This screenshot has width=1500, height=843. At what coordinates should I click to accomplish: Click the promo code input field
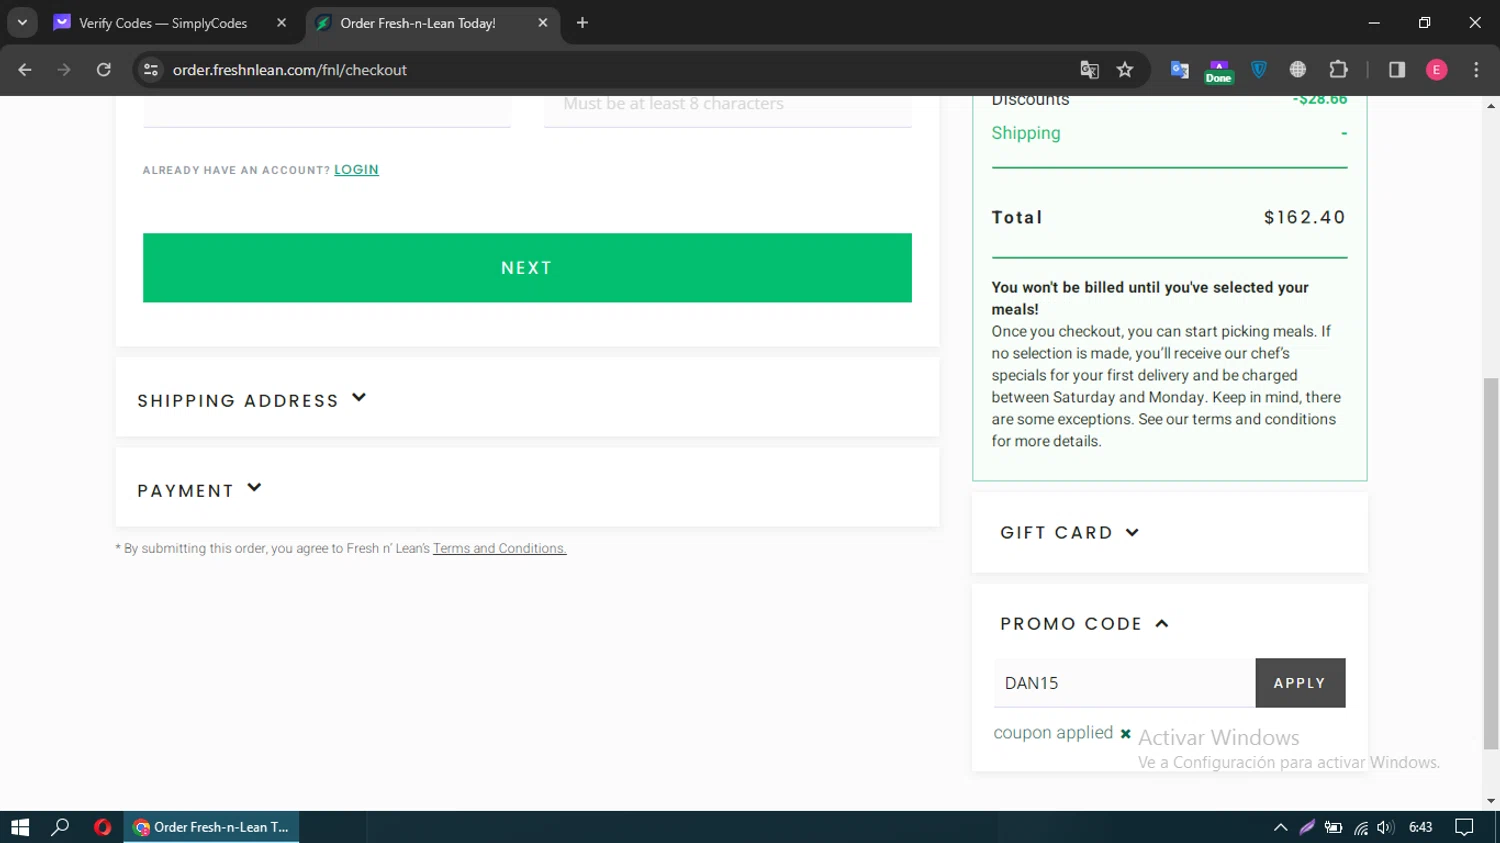[x=1124, y=683]
